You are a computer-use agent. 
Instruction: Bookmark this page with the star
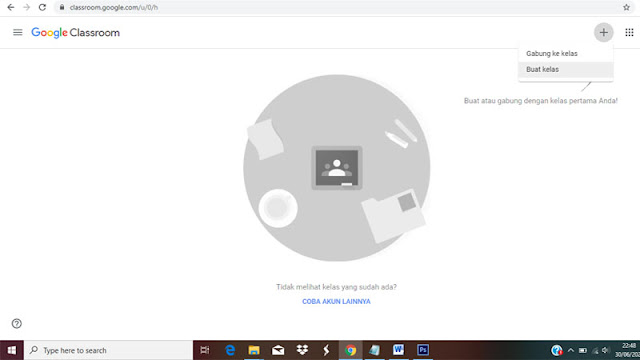click(x=626, y=7)
